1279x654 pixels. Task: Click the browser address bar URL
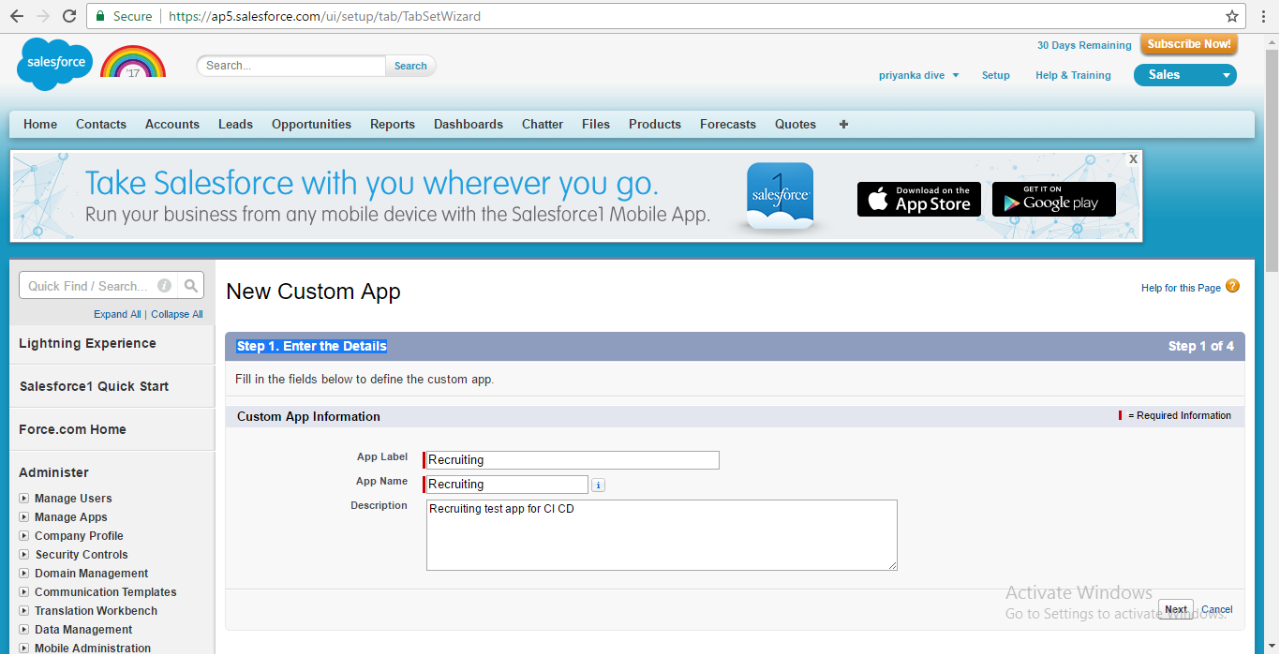point(325,16)
